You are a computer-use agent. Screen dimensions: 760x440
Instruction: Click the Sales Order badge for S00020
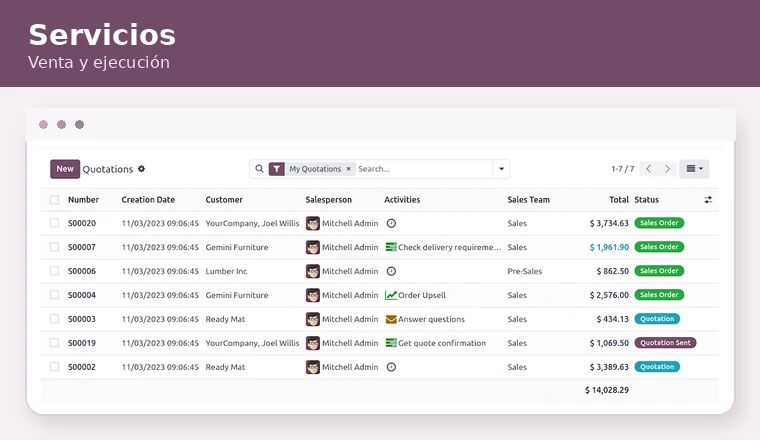(x=659, y=223)
